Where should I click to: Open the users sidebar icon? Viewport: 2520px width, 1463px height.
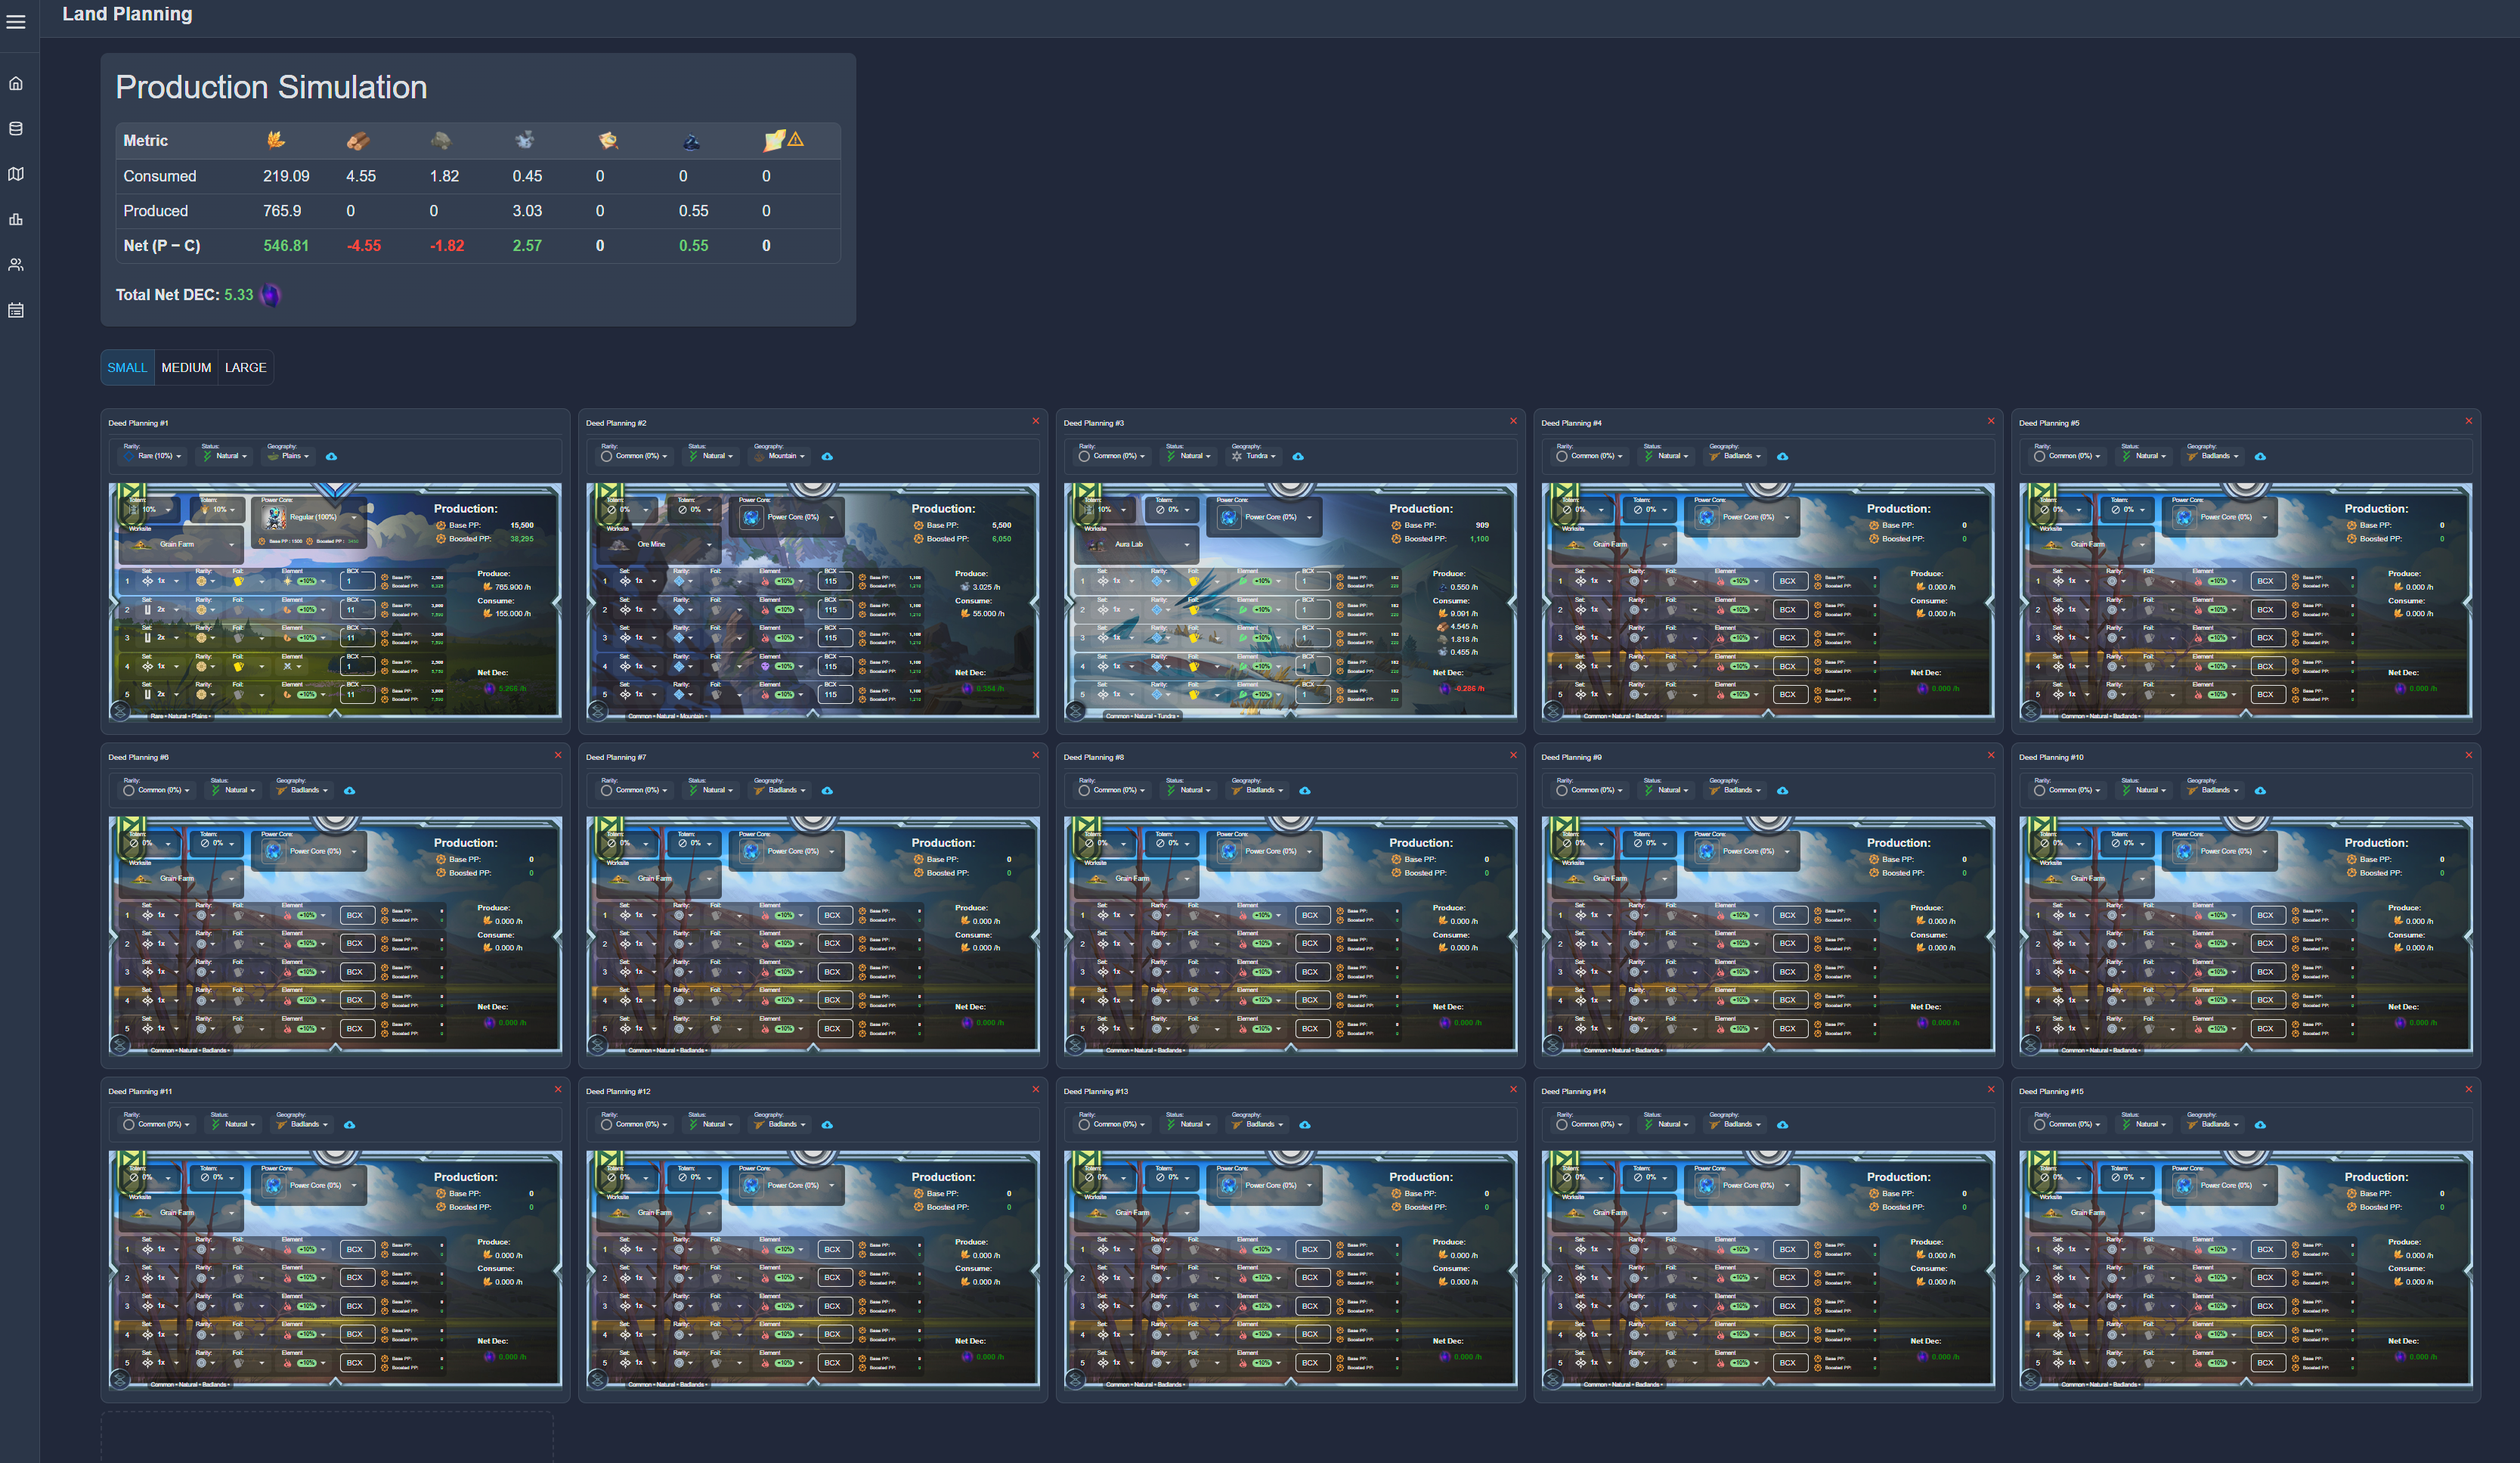click(16, 265)
